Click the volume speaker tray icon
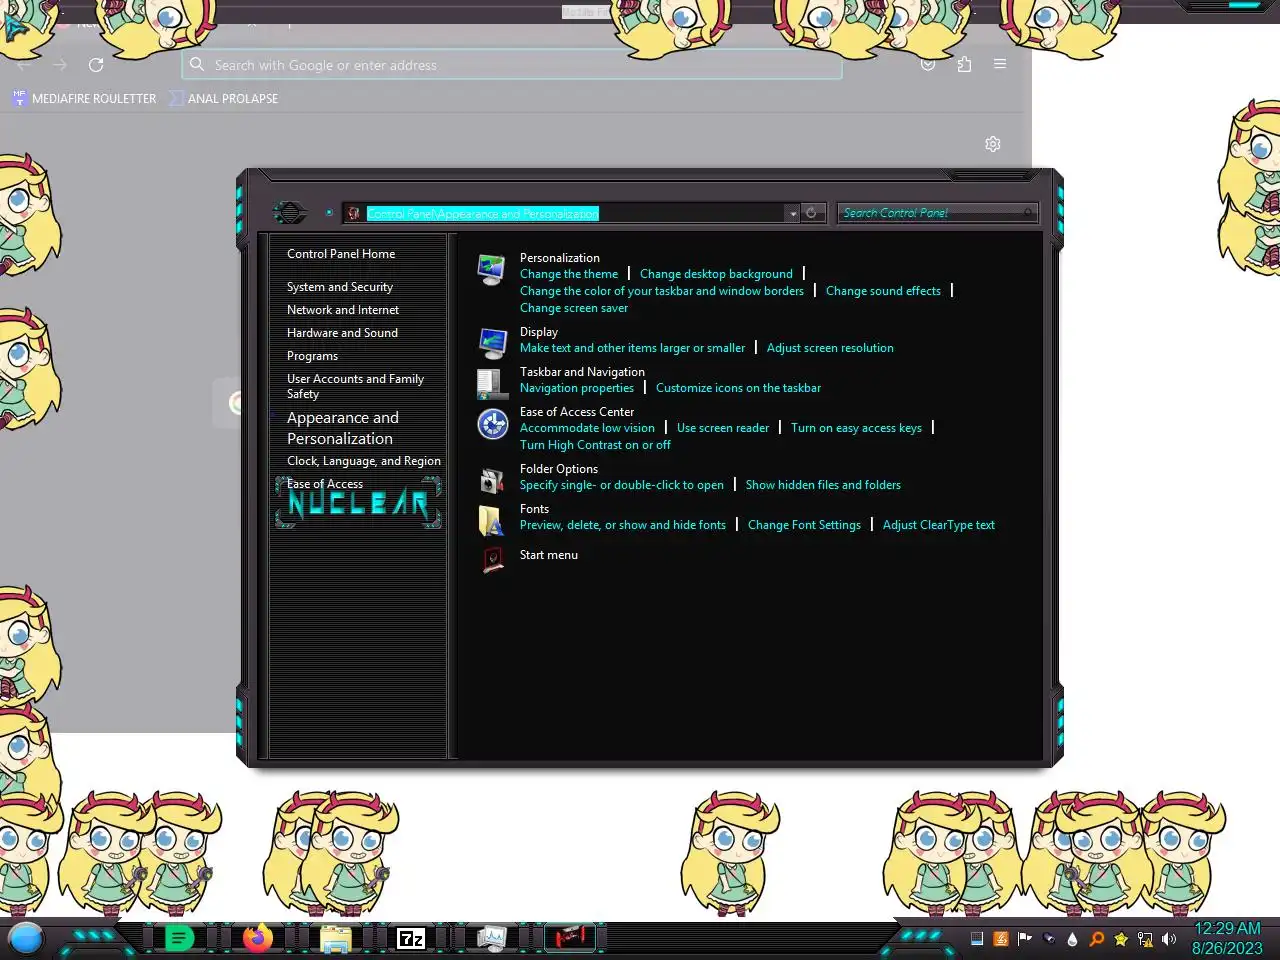Viewport: 1280px width, 960px height. tap(1169, 939)
